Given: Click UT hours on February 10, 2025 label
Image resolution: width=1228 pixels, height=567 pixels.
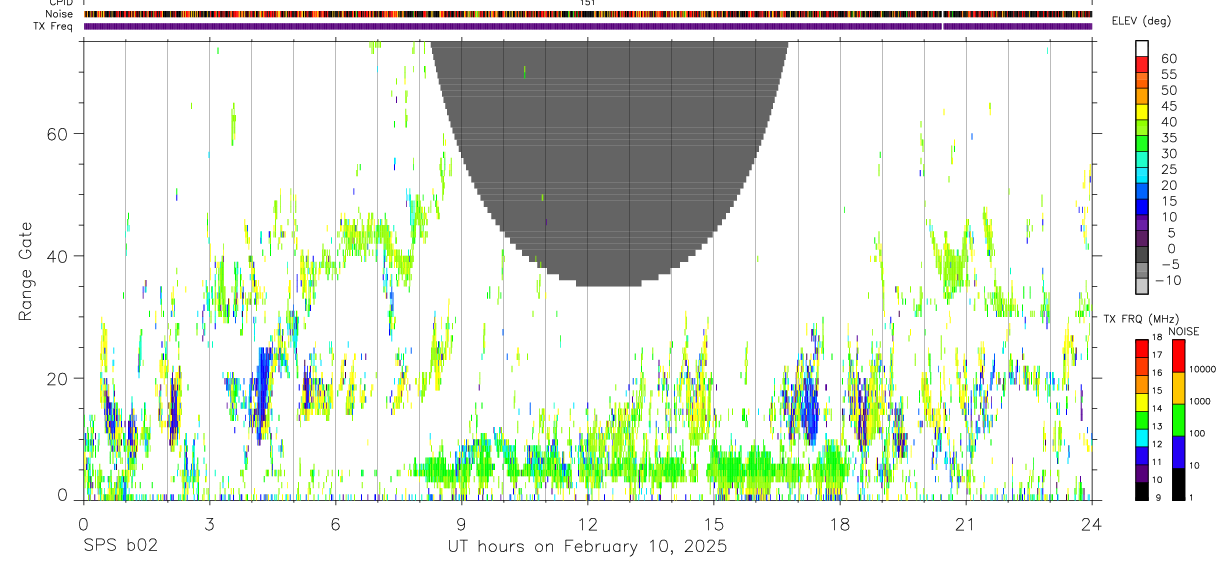Looking at the screenshot, I should [x=587, y=547].
